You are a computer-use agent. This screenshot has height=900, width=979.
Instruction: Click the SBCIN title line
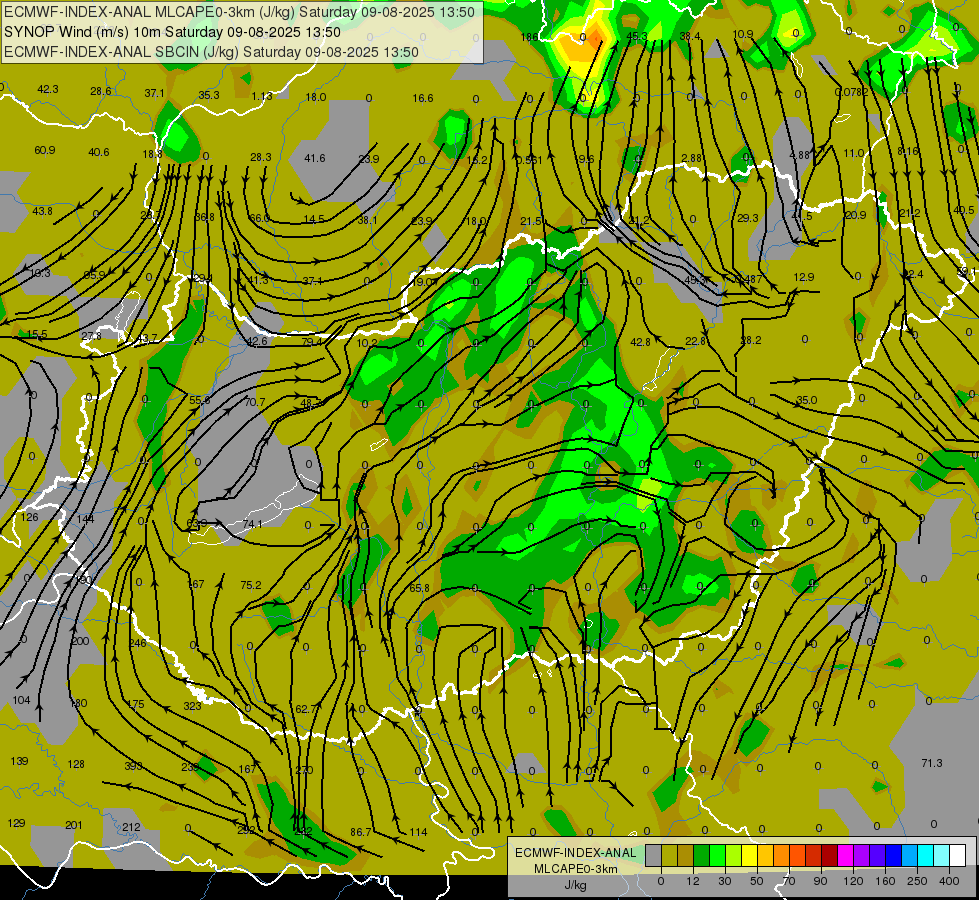(211, 52)
